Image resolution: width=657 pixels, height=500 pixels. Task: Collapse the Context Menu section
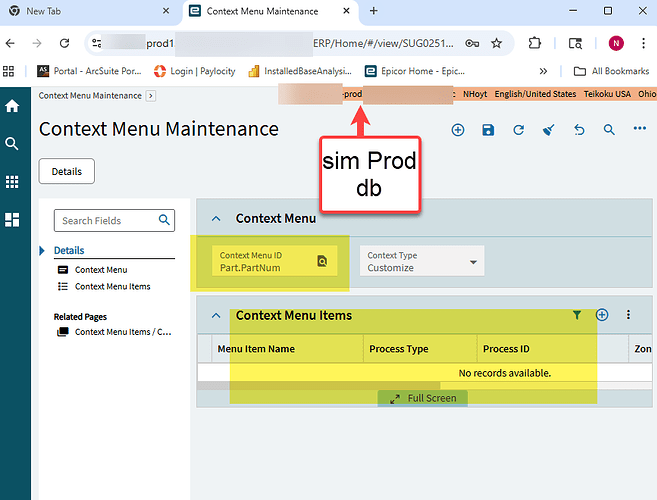point(216,218)
